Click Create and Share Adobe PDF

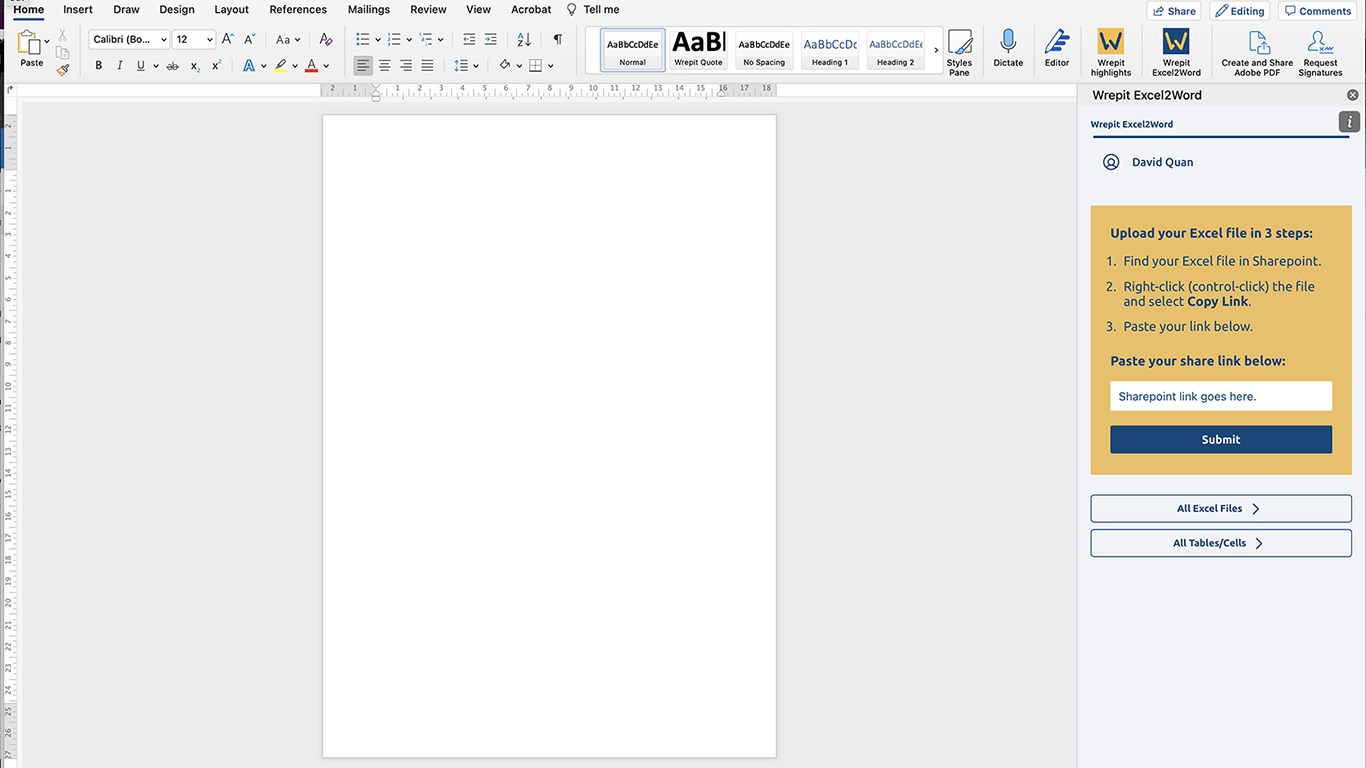[x=1257, y=53]
